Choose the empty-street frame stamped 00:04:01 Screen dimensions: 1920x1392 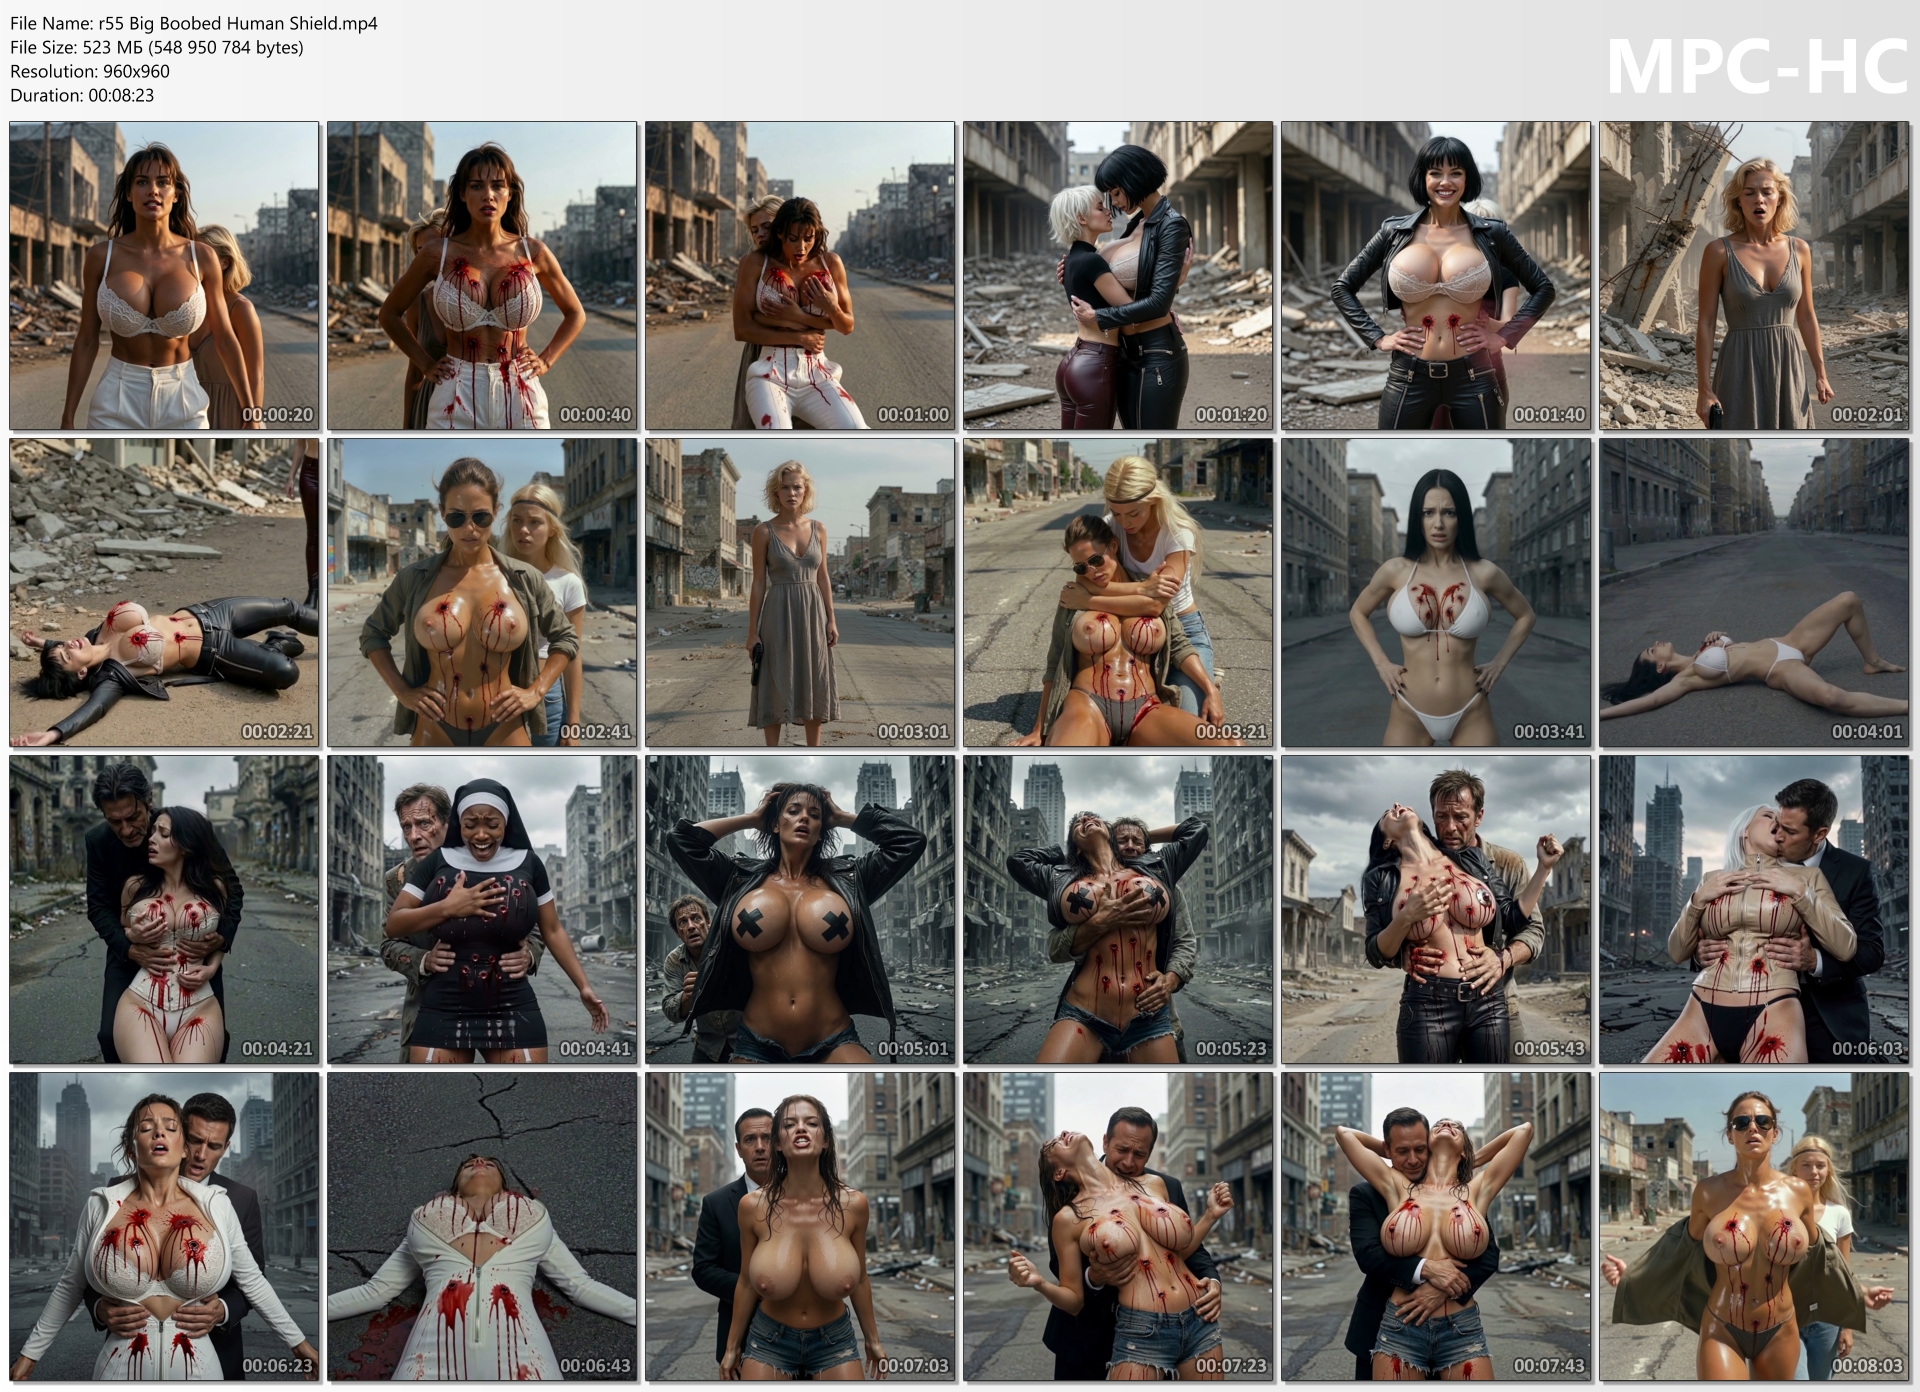tap(1754, 593)
